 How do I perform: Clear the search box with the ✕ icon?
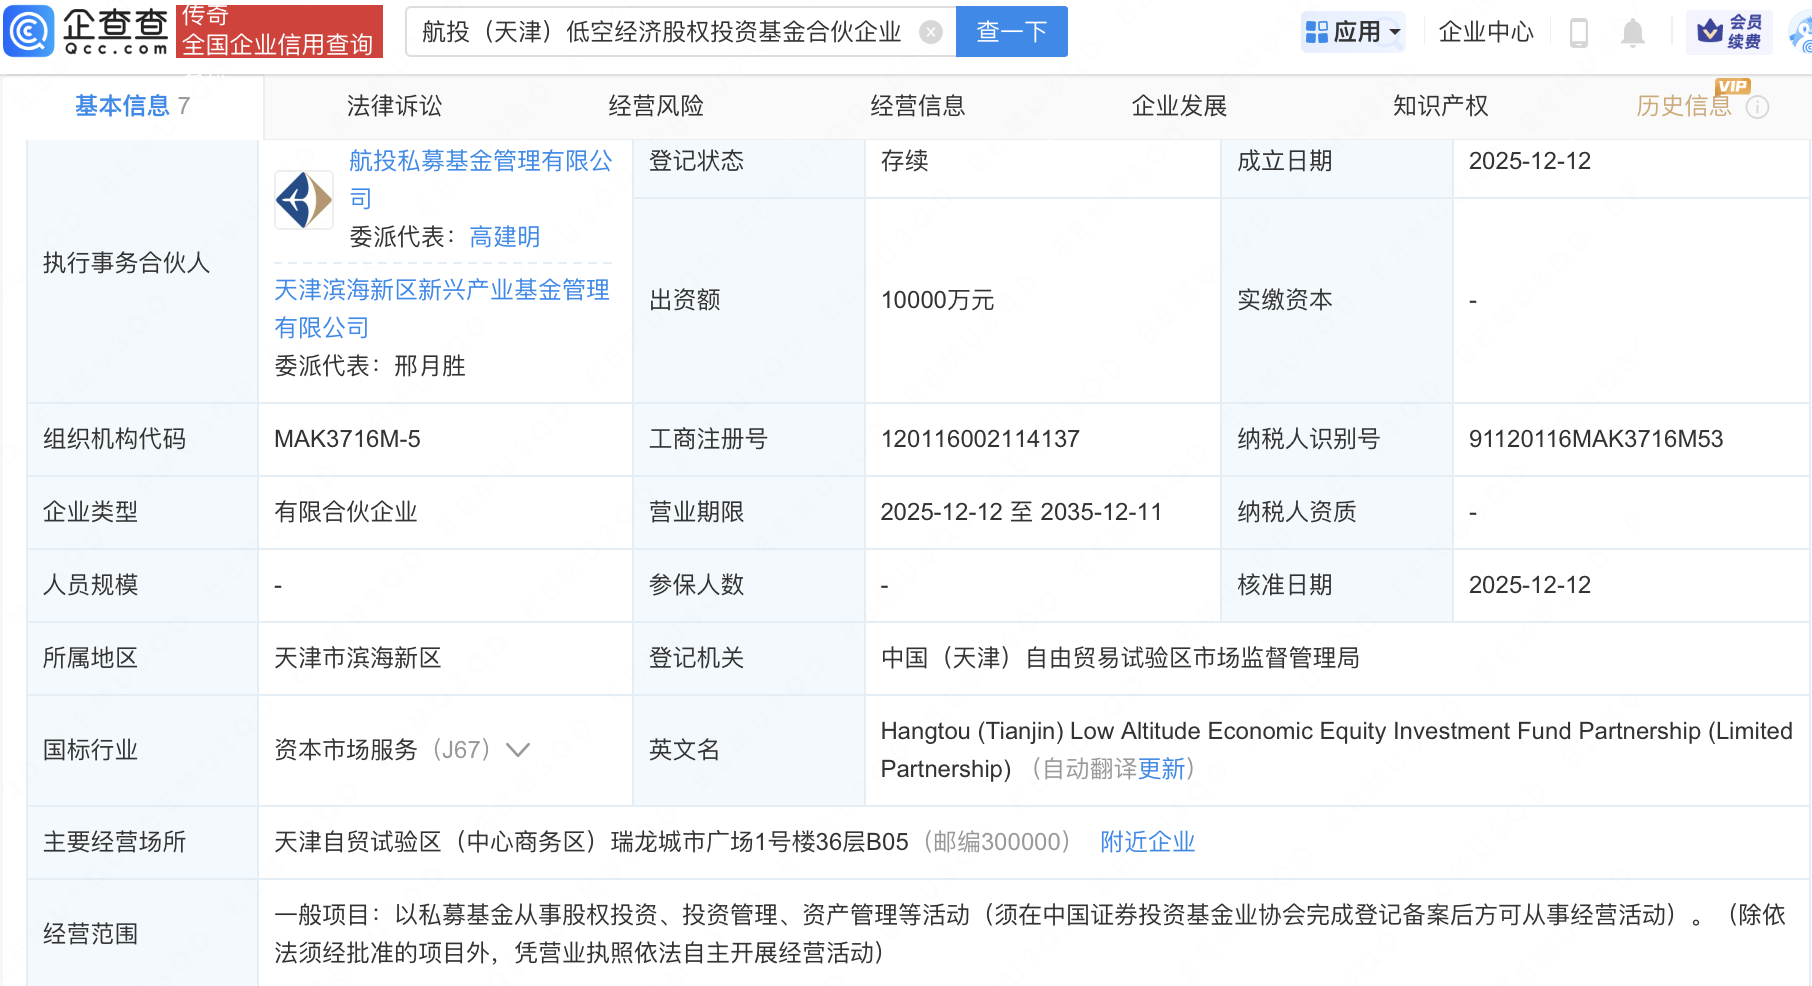click(x=931, y=31)
